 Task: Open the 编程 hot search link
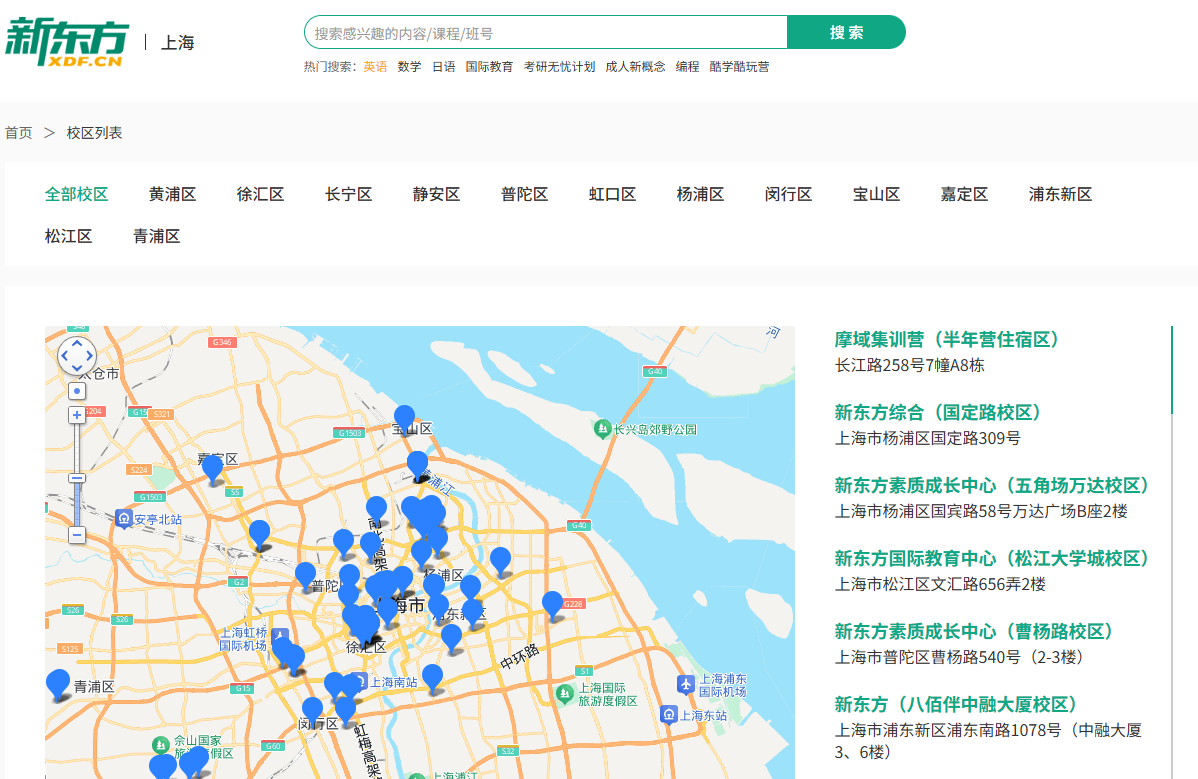pyautogui.click(x=688, y=66)
